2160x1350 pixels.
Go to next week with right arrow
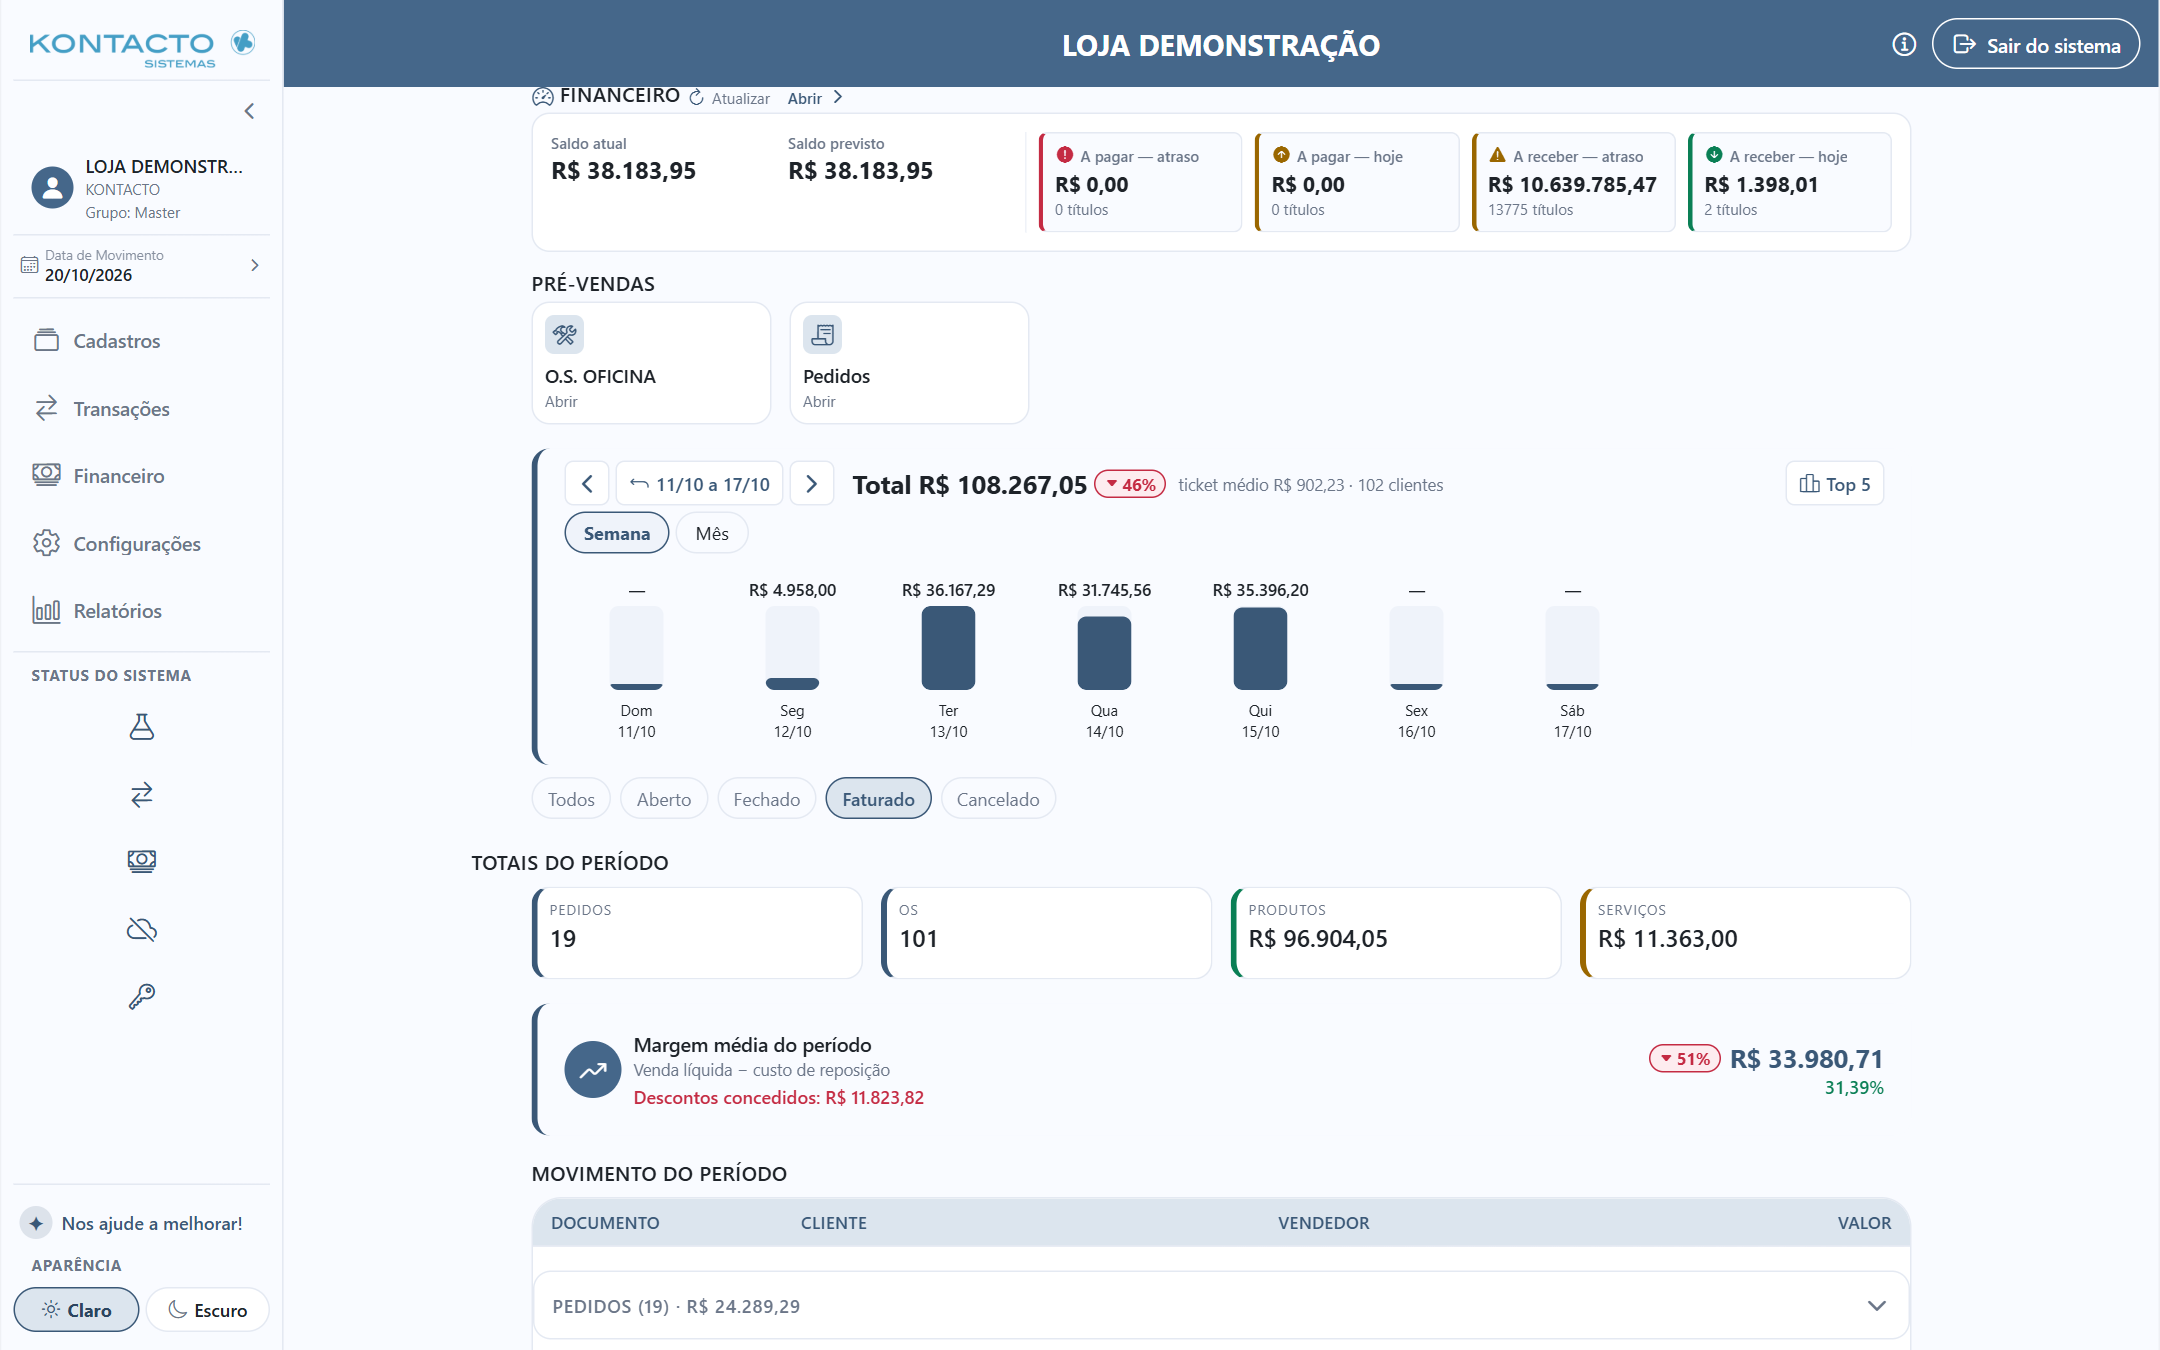pyautogui.click(x=812, y=484)
